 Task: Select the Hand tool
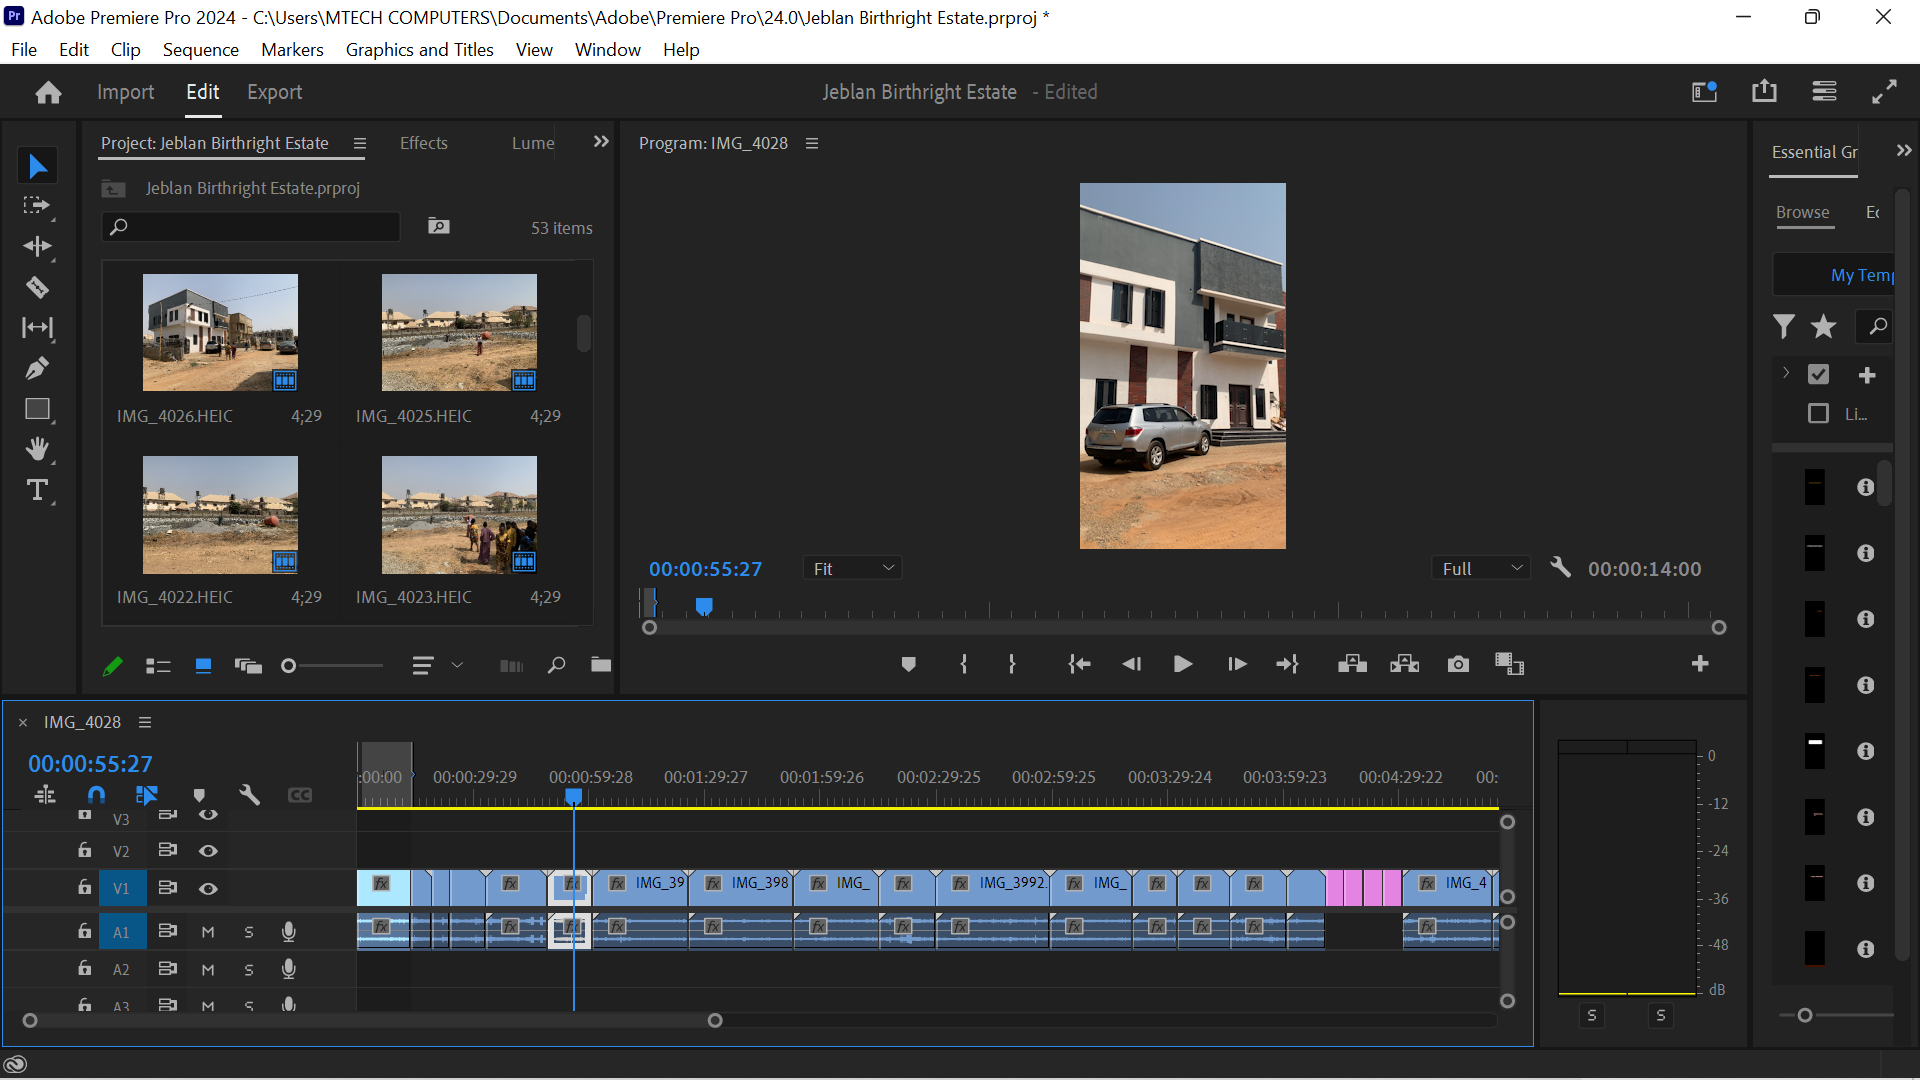click(37, 449)
